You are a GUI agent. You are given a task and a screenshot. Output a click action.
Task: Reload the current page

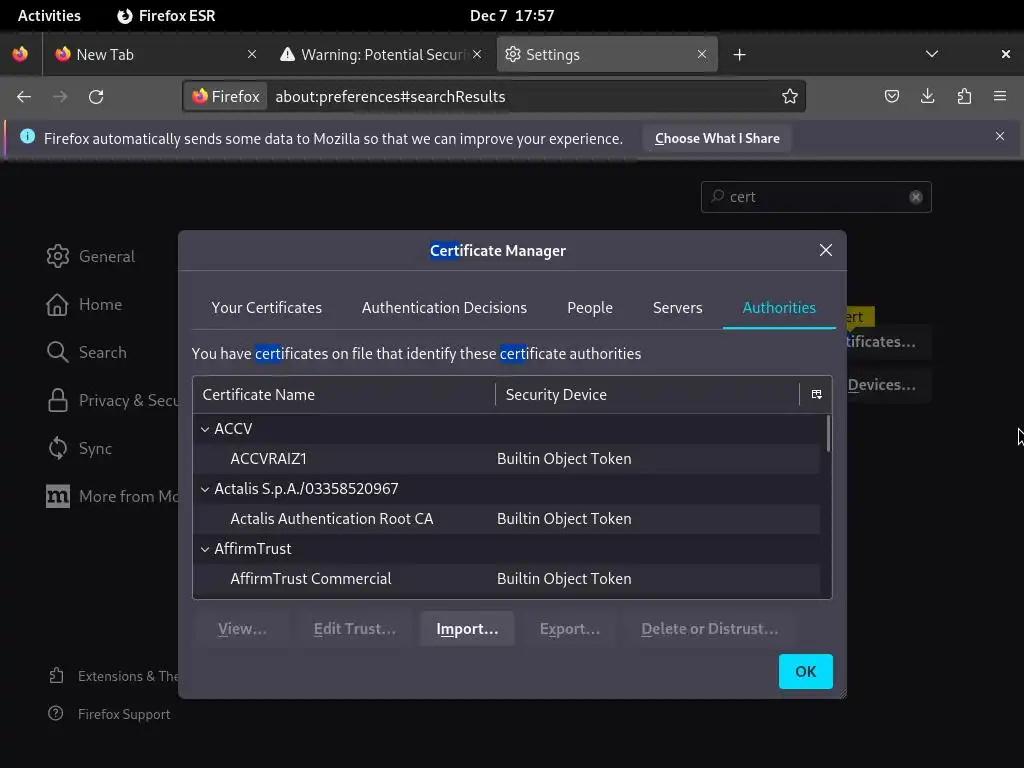point(96,97)
